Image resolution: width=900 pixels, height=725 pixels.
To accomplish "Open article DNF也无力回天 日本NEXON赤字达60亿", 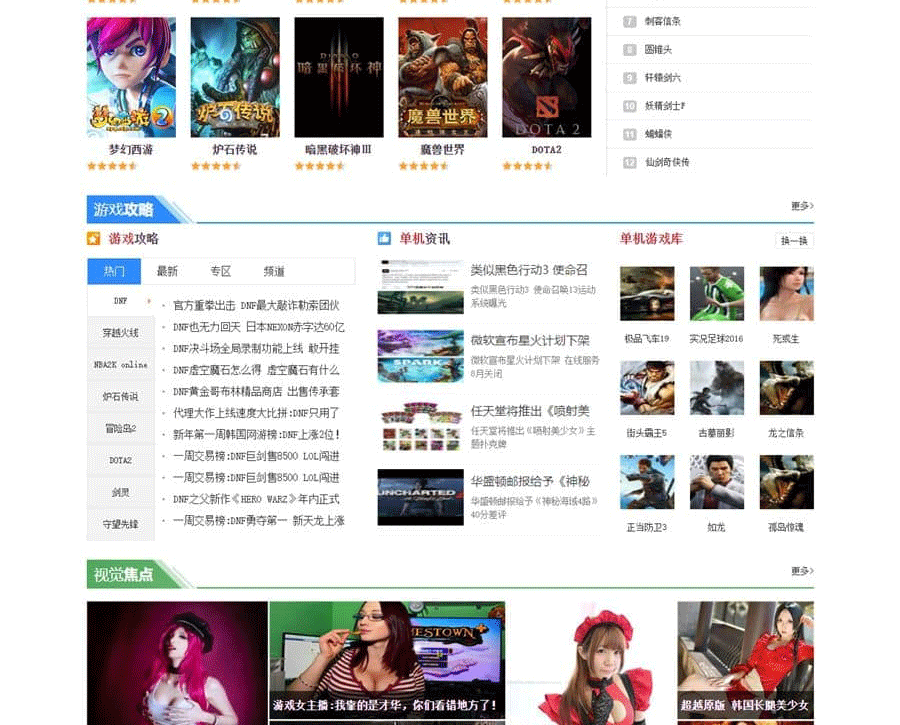I will [x=258, y=327].
